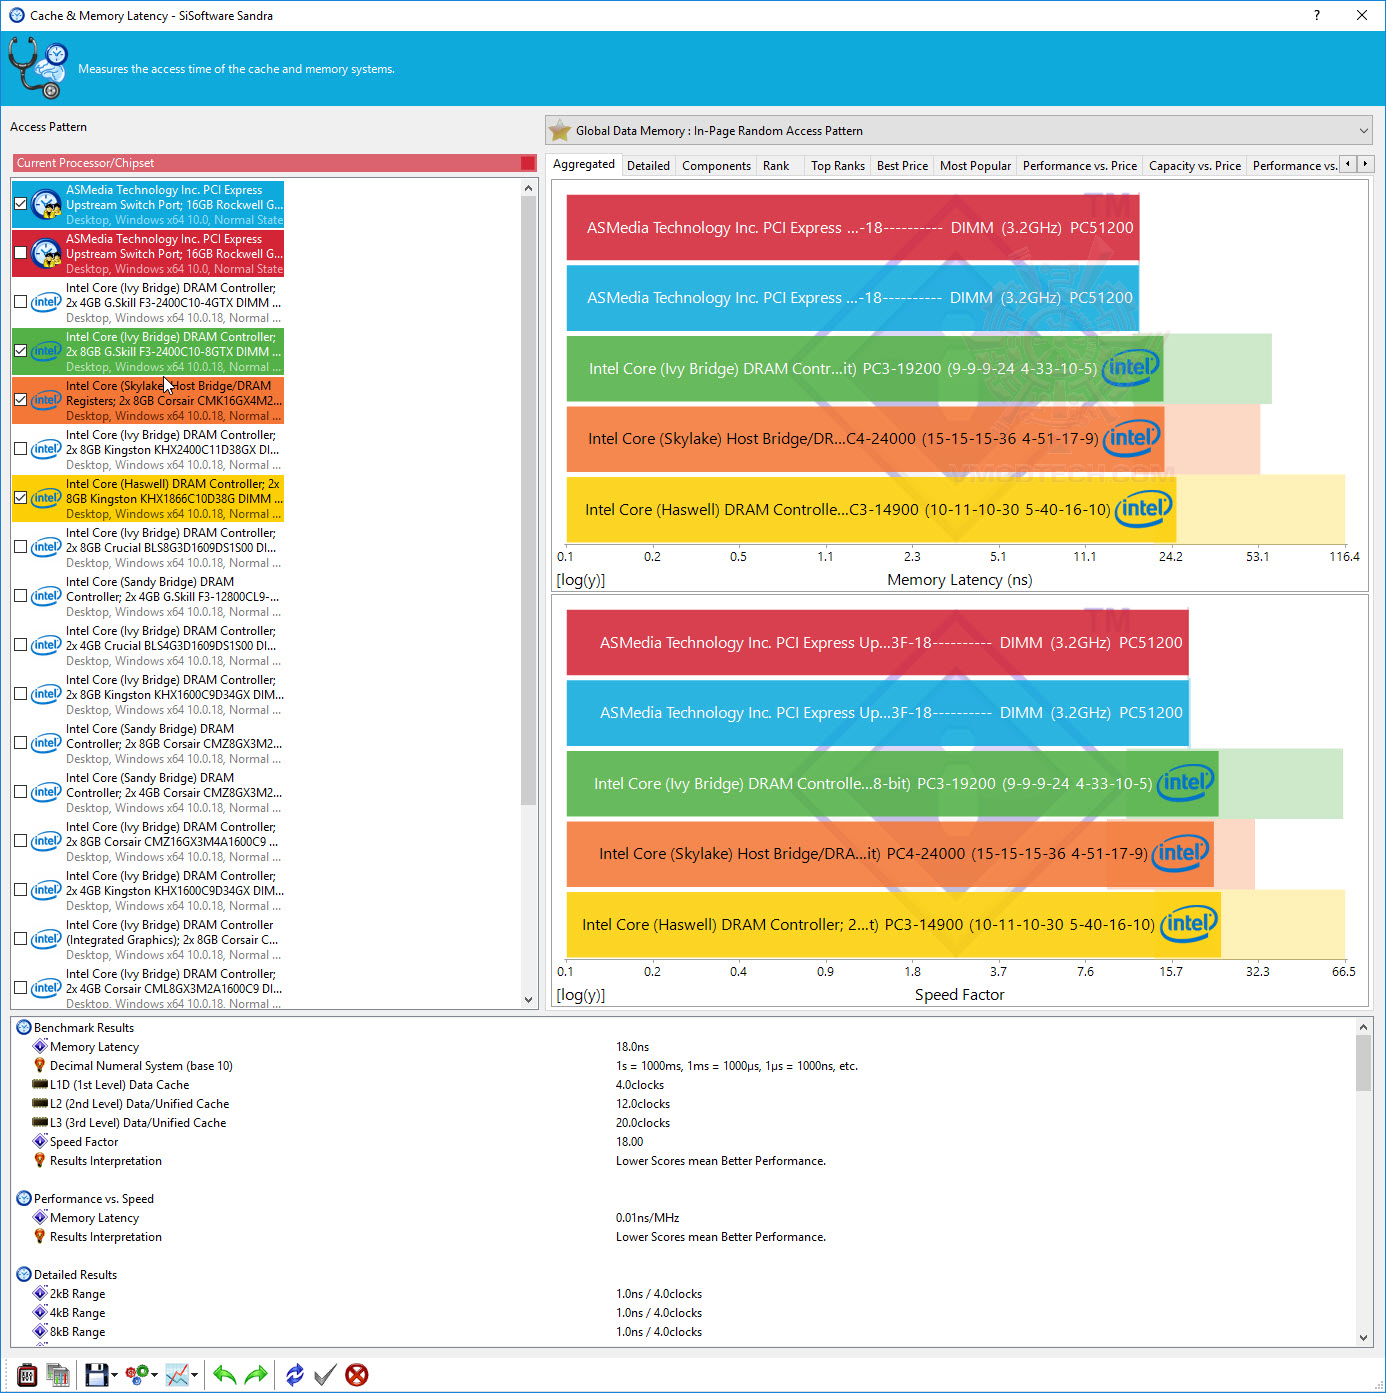Click the processor list scrollbar thumb
Viewport: 1386px width, 1393px height.
click(x=528, y=500)
